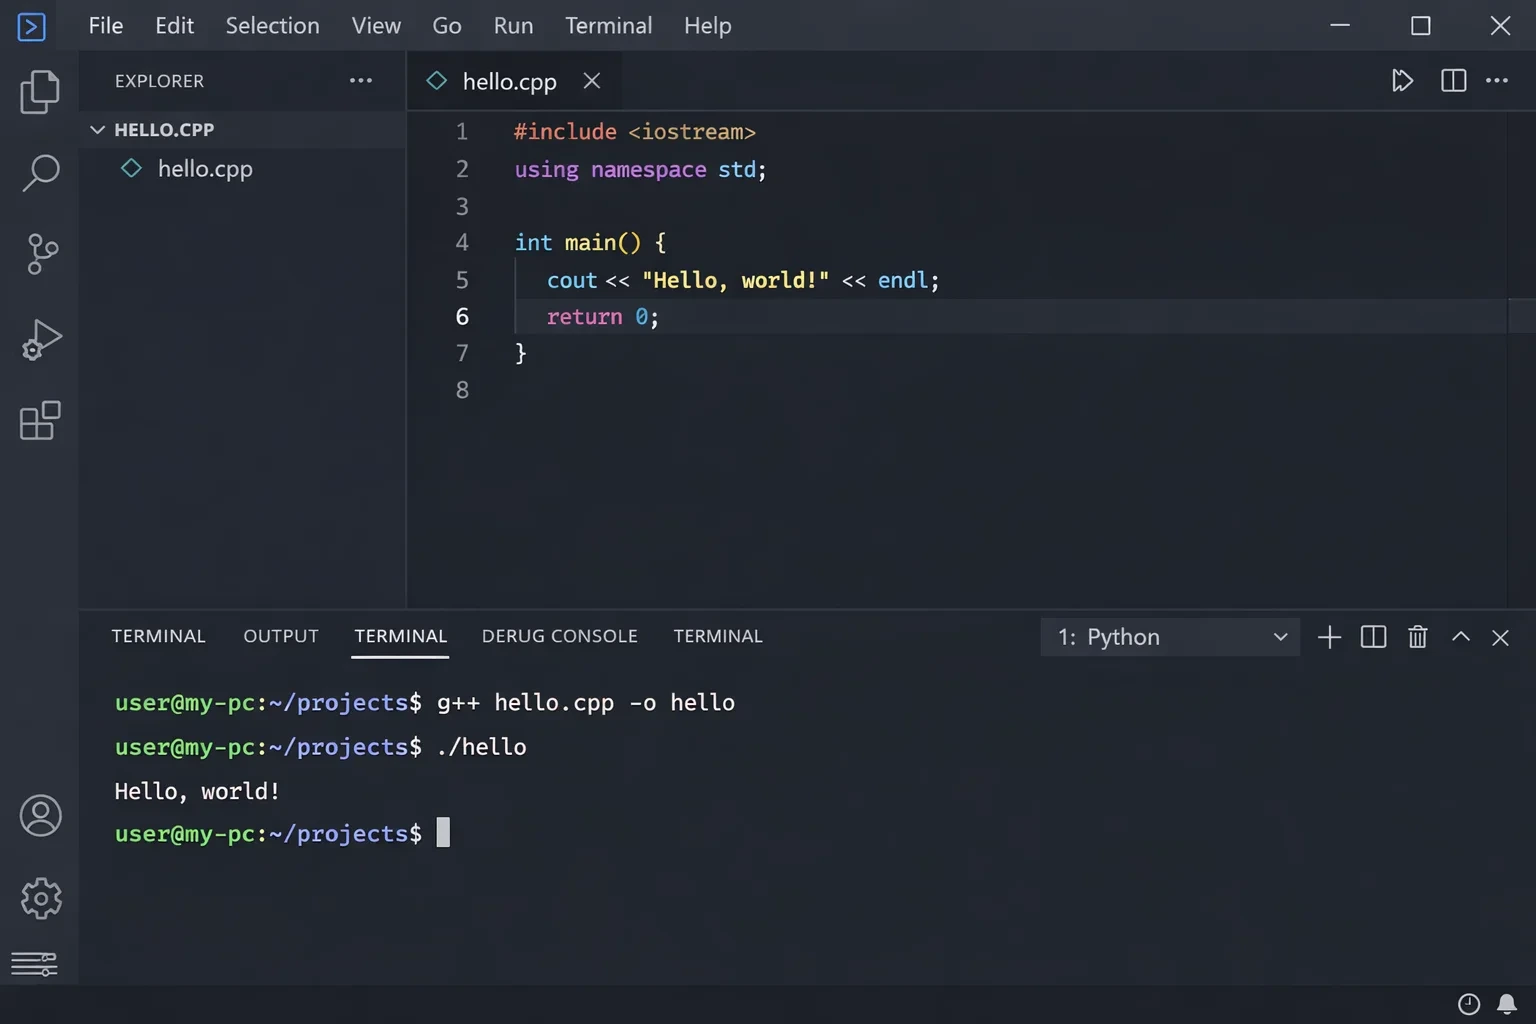The height and width of the screenshot is (1024, 1536).
Task: Click the editor vertical scrollbar strip
Action: pyautogui.click(x=1521, y=360)
